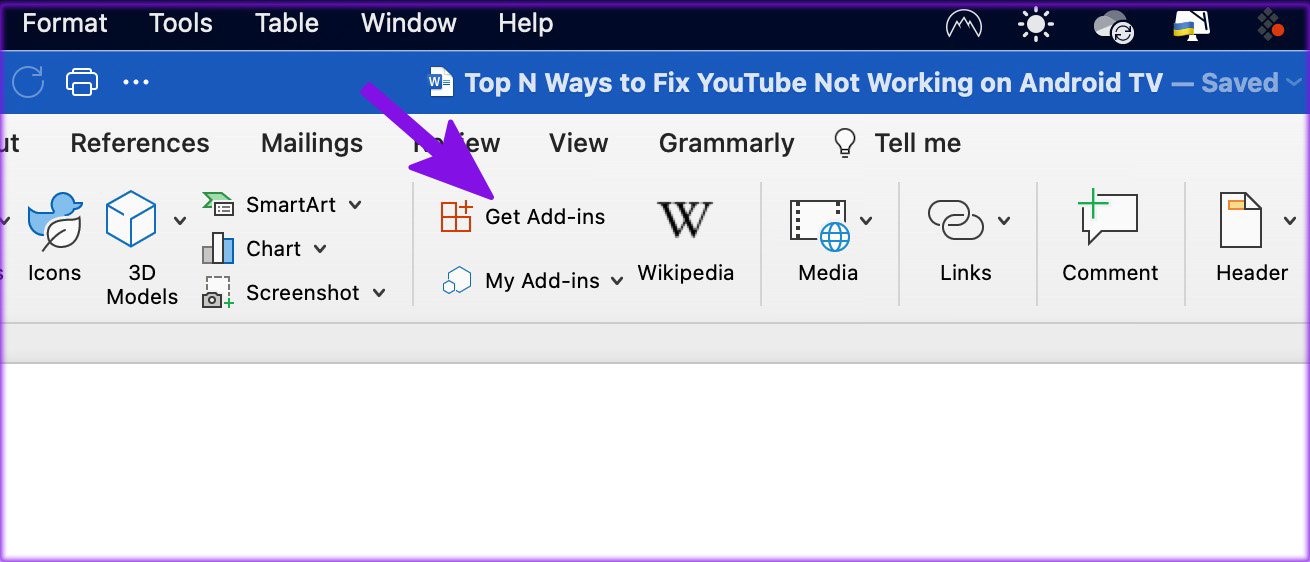The width and height of the screenshot is (1310, 562).
Task: Click the Tell me search box
Action: point(897,143)
